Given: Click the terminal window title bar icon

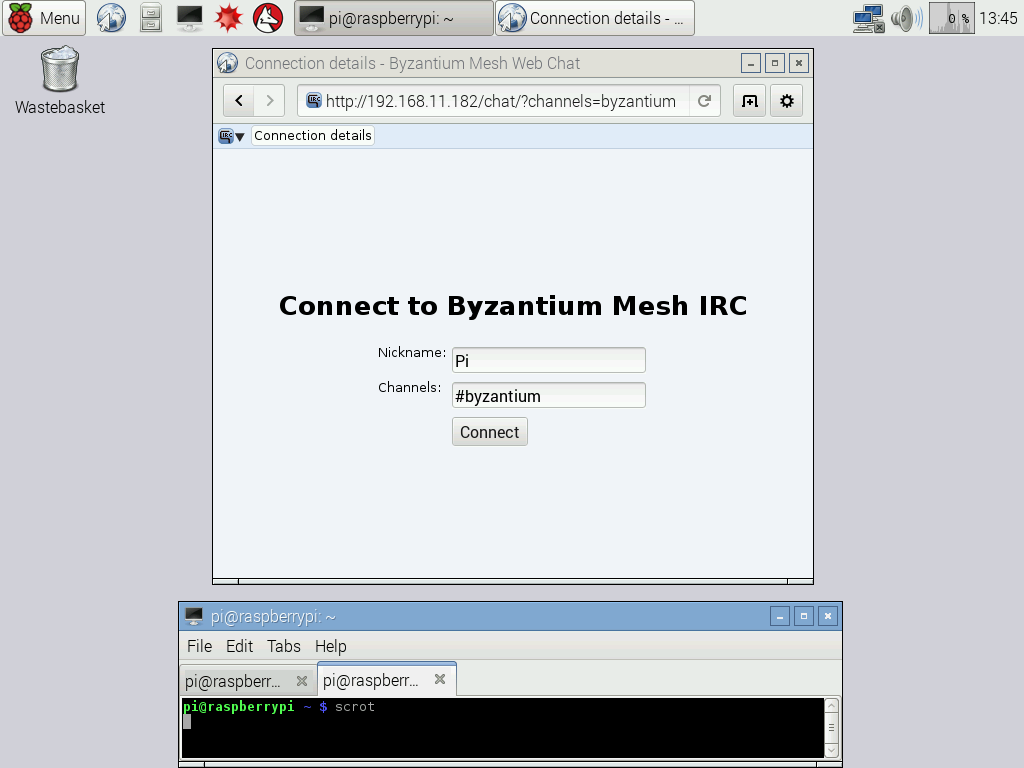Looking at the screenshot, I should click(193, 616).
